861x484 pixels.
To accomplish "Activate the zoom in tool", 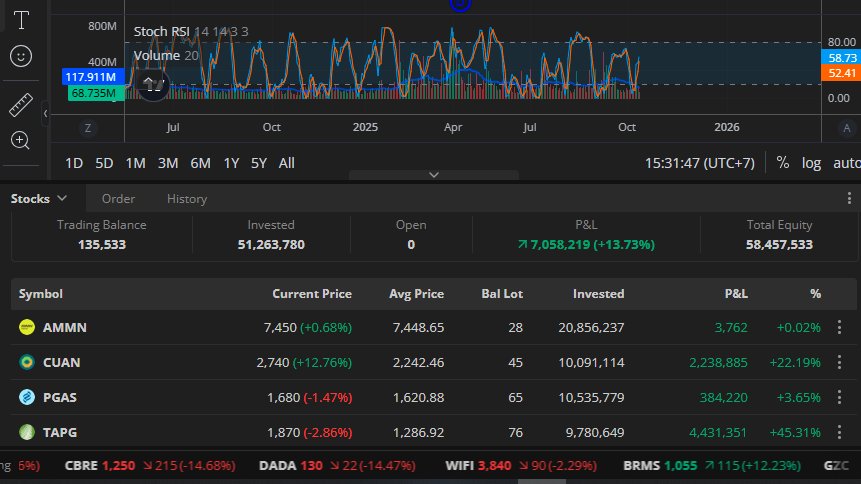I will click(21, 141).
